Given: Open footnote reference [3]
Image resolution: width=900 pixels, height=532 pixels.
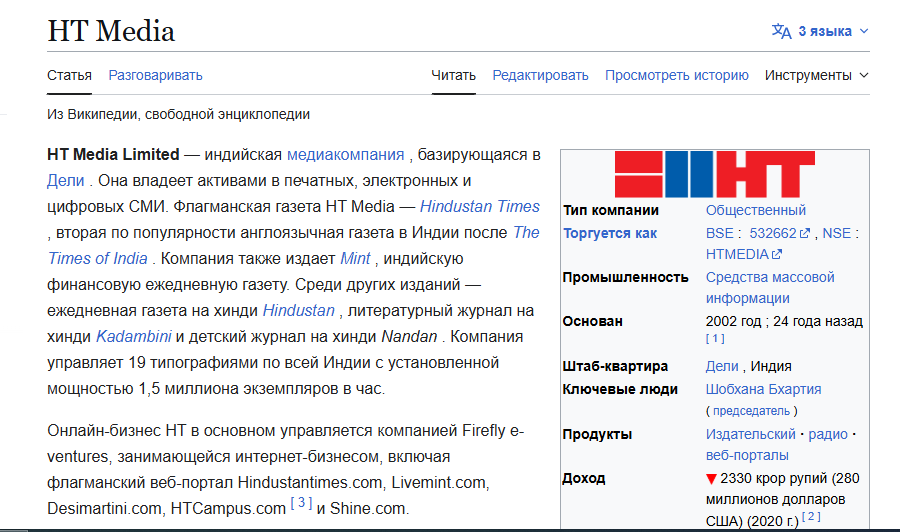Looking at the screenshot, I should tap(301, 503).
